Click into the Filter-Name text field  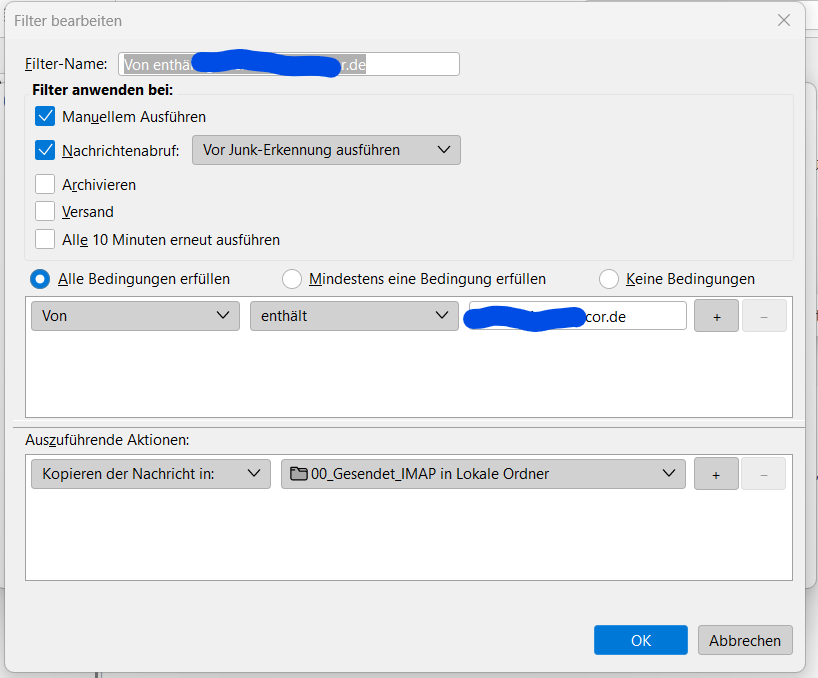coord(288,64)
